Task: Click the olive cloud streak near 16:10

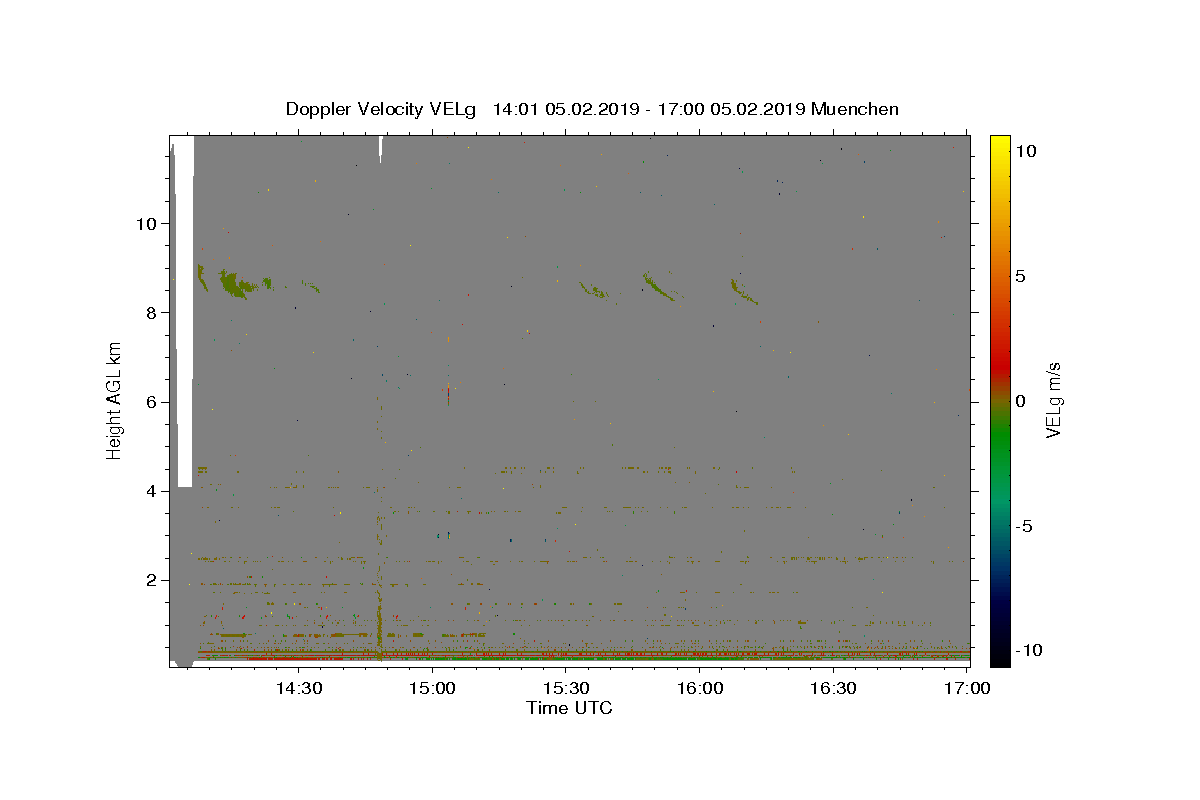Action: [743, 291]
